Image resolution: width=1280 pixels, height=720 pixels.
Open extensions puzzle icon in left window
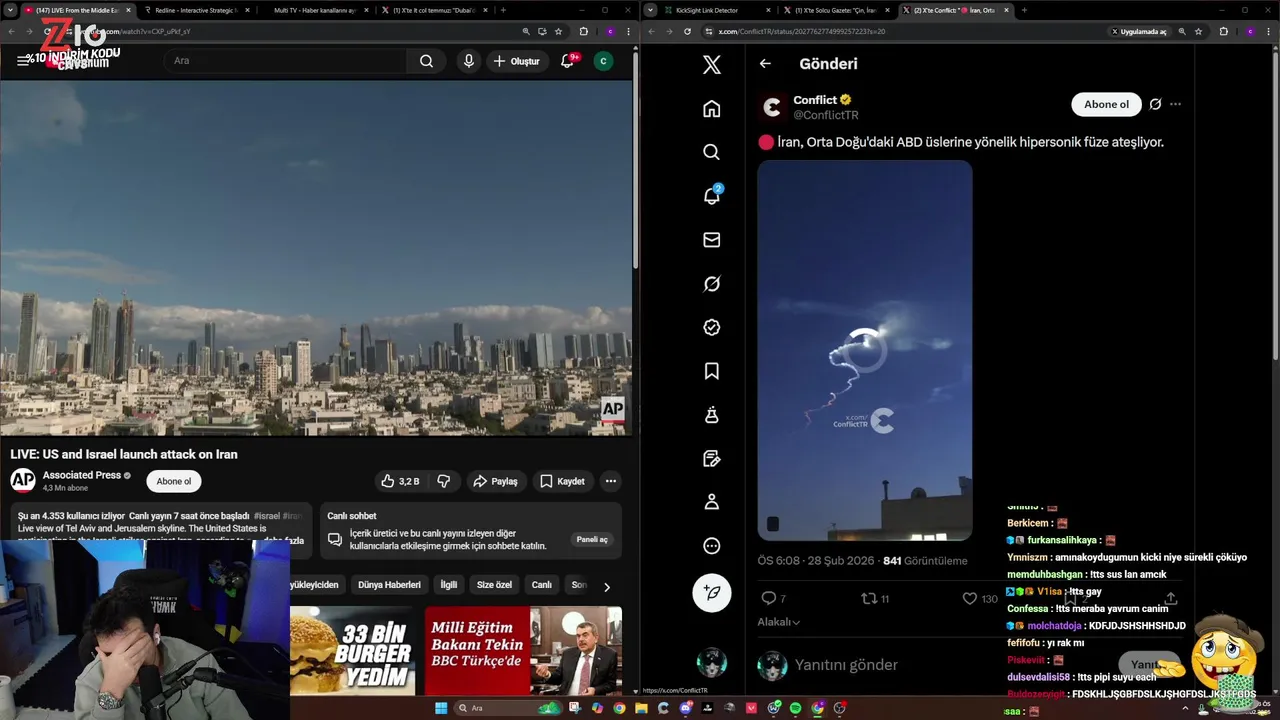584,31
